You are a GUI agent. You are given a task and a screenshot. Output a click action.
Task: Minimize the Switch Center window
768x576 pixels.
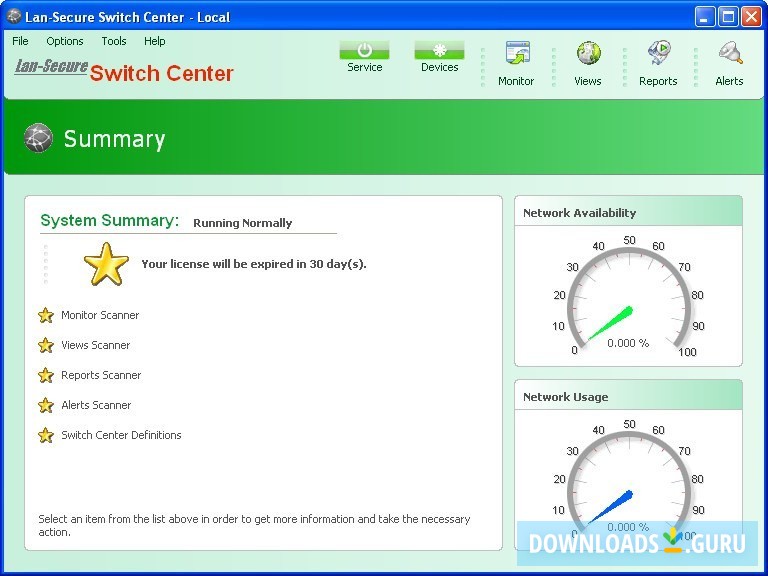point(705,17)
